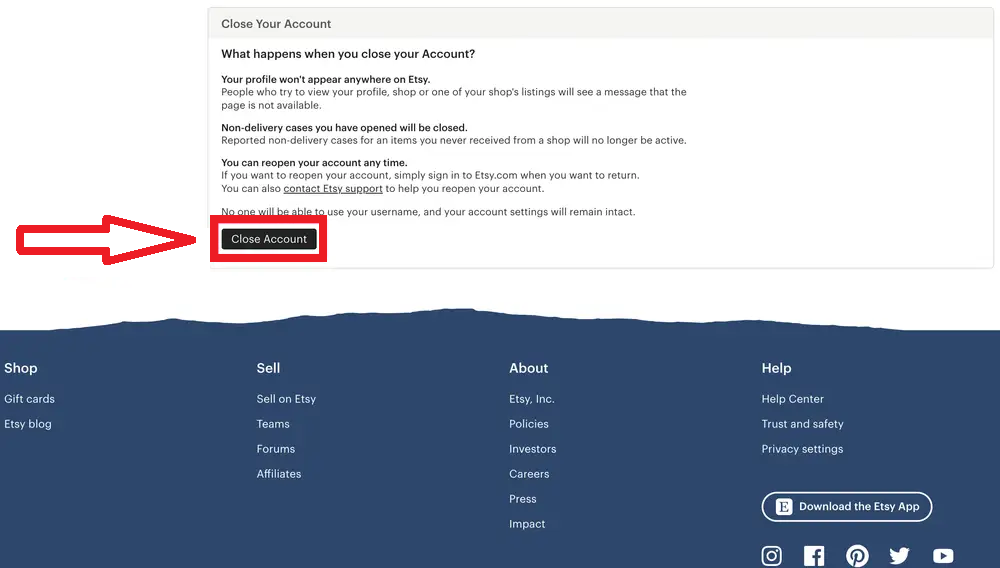Open Etsy's Facebook page icon
Image resolution: width=1000 pixels, height=568 pixels.
pos(814,556)
